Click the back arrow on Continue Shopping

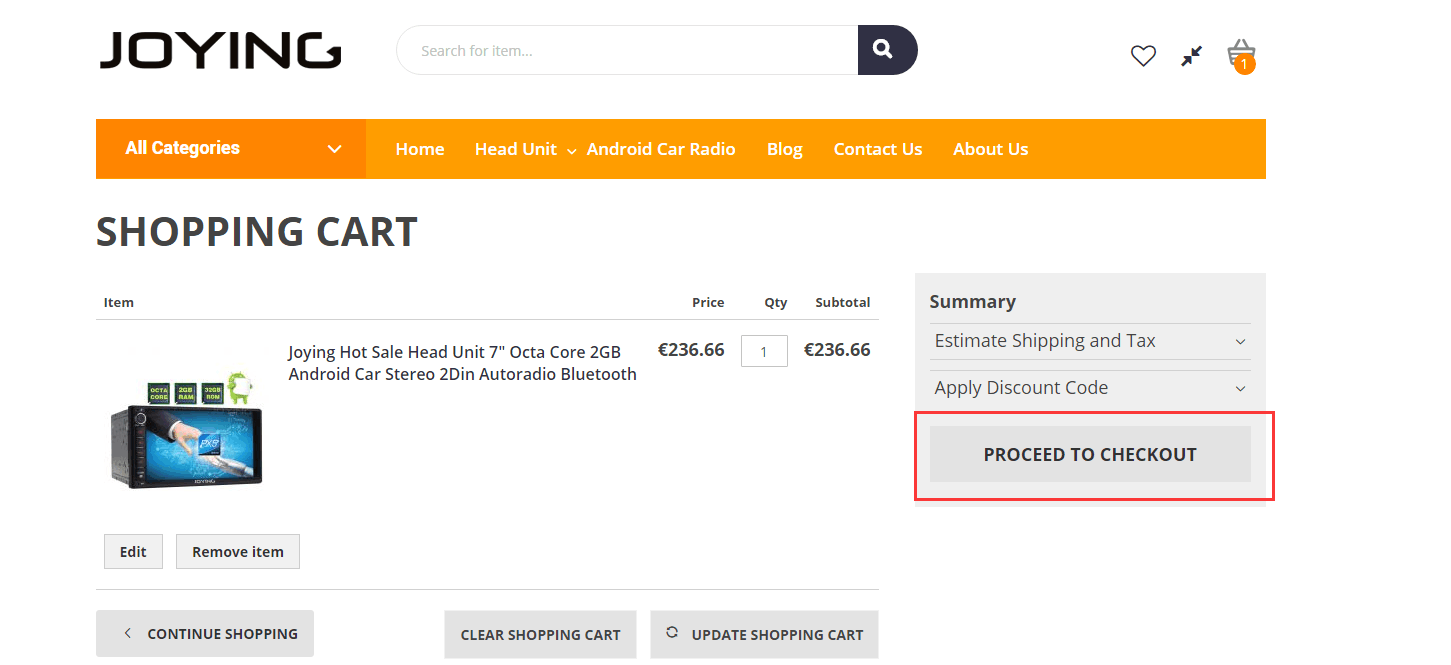coord(127,633)
